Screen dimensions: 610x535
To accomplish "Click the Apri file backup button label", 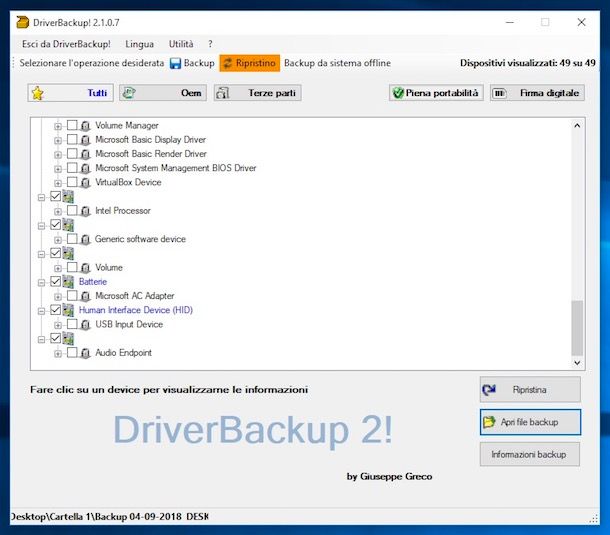I will point(529,422).
